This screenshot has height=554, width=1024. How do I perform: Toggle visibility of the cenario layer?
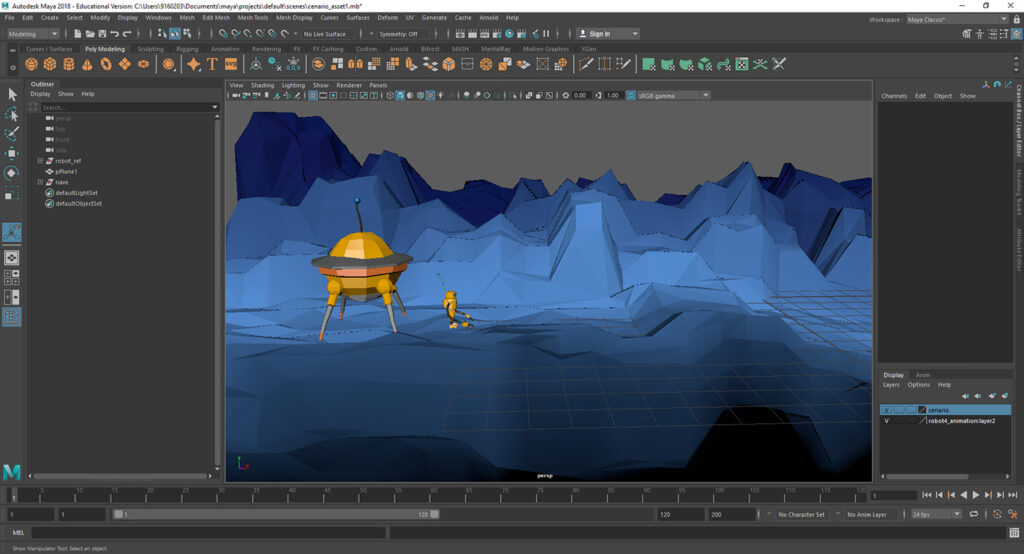[x=886, y=410]
